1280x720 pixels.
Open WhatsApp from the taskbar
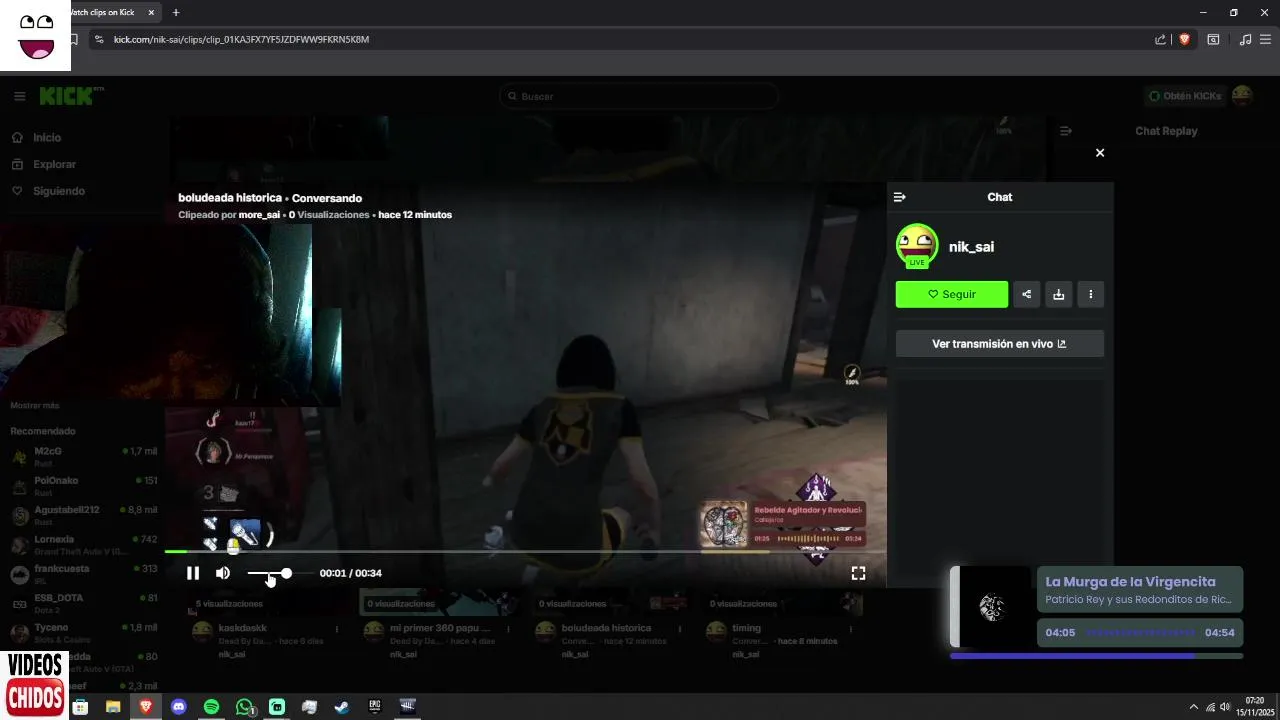tap(245, 707)
